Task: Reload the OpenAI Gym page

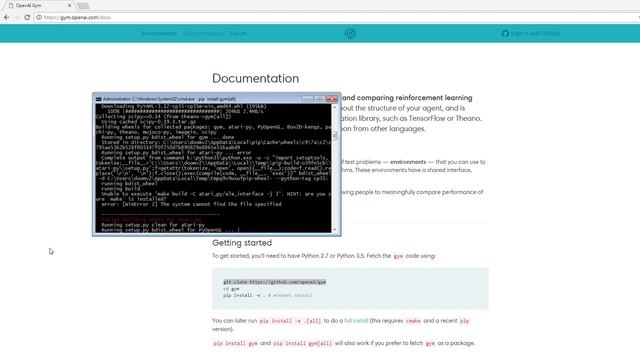Action: (27, 17)
